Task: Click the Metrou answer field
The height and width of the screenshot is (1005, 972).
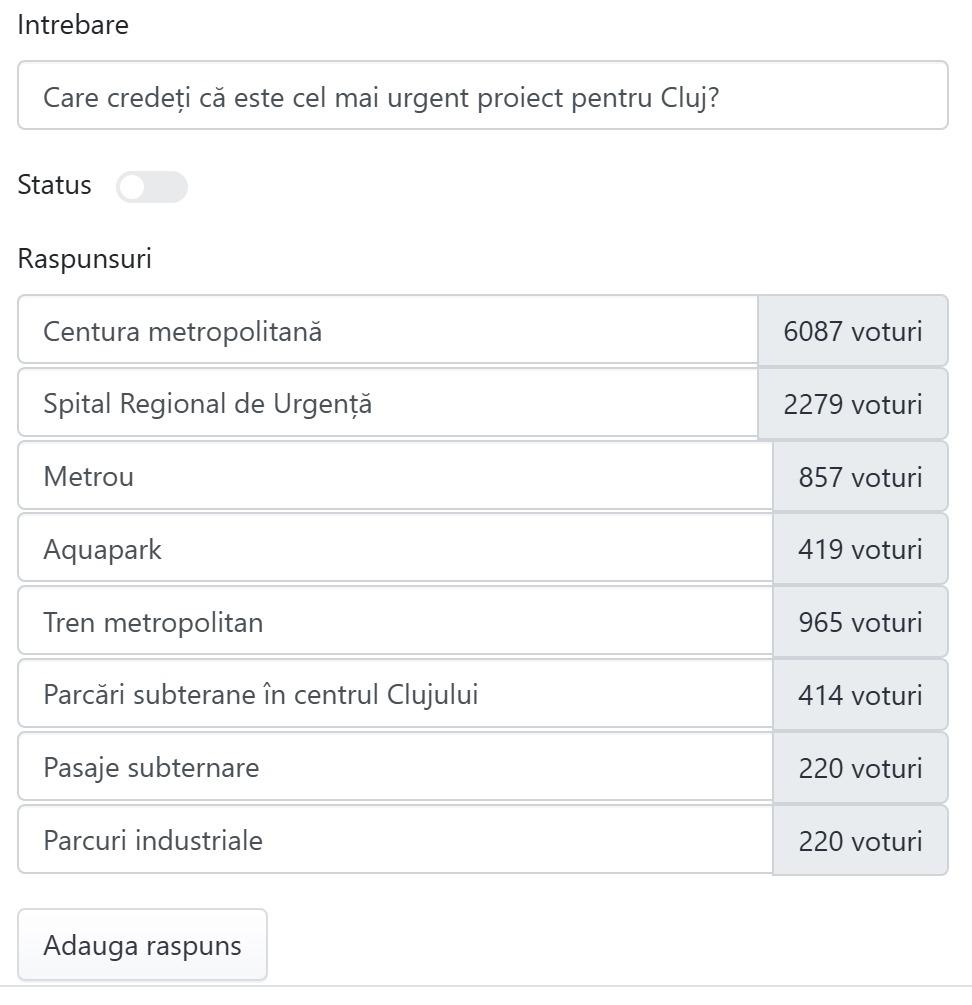Action: click(395, 477)
